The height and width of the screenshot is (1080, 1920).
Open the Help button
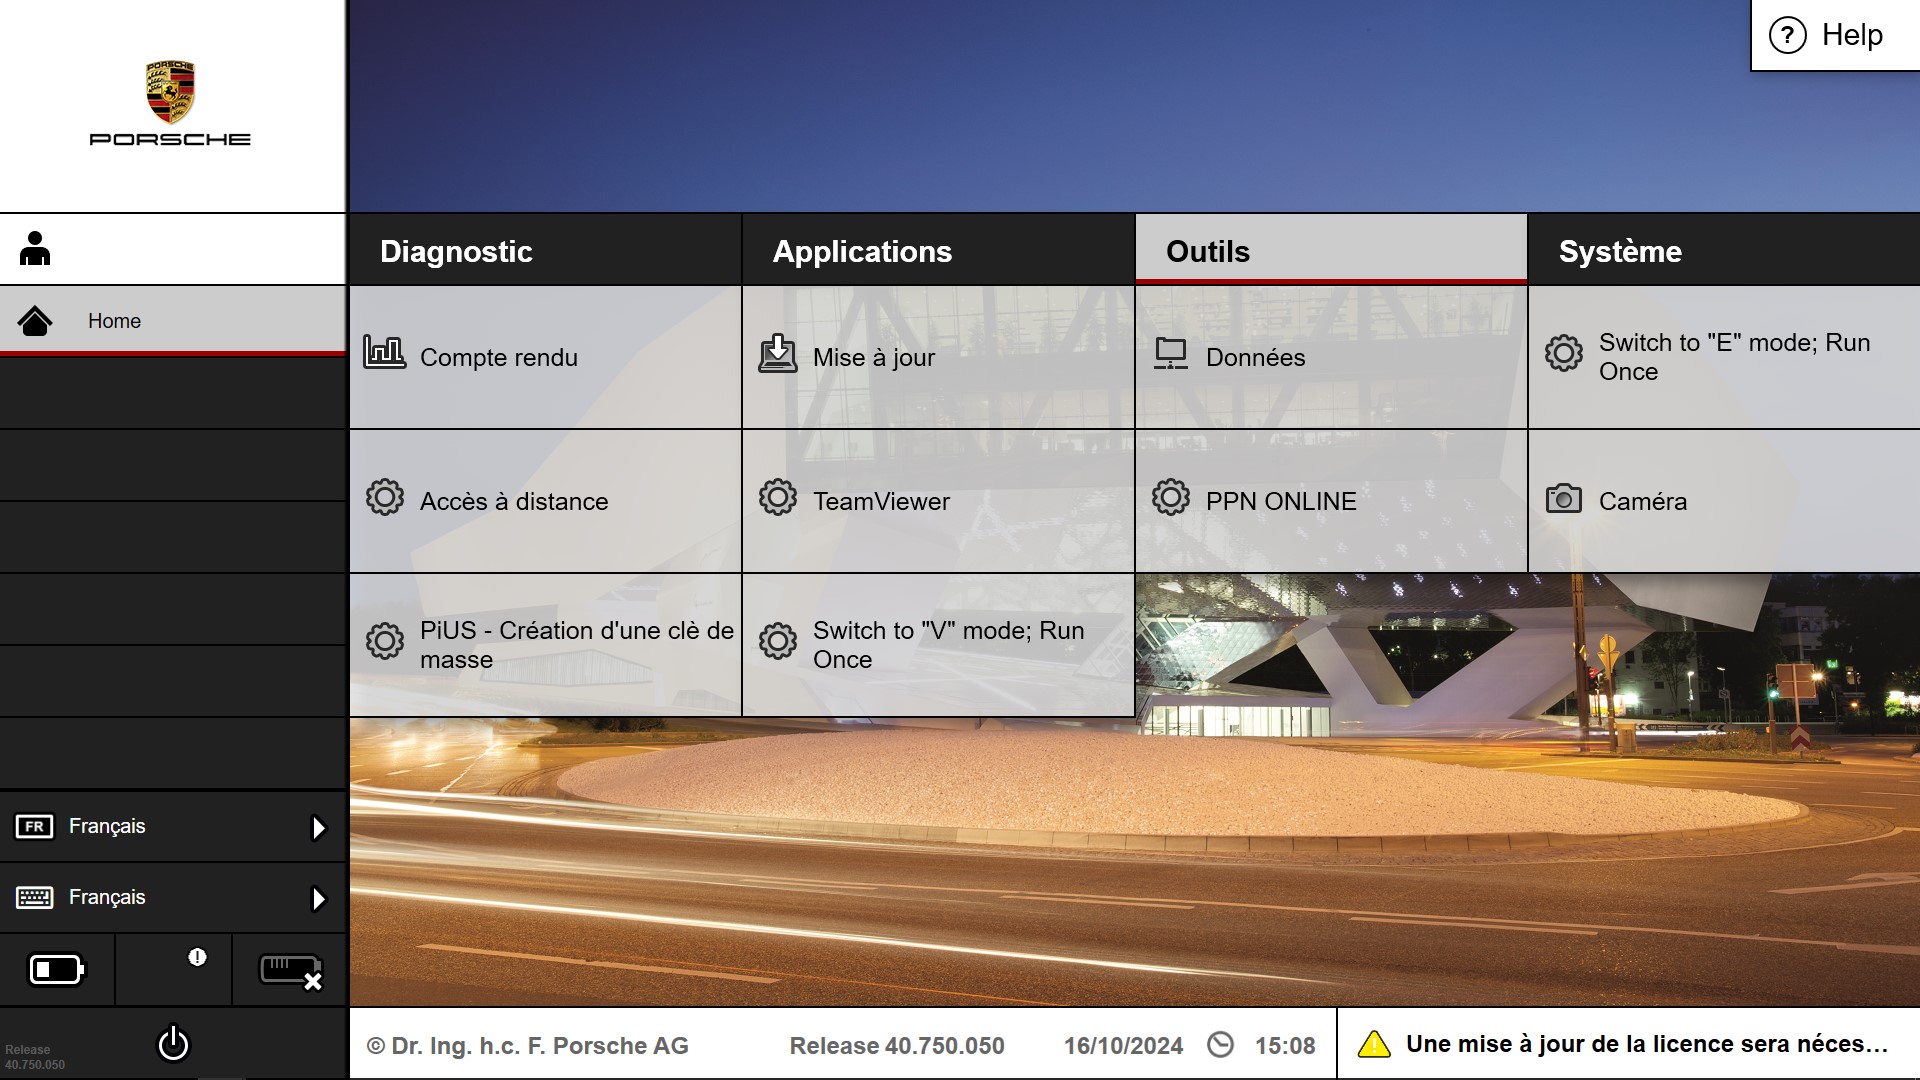[x=1835, y=35]
